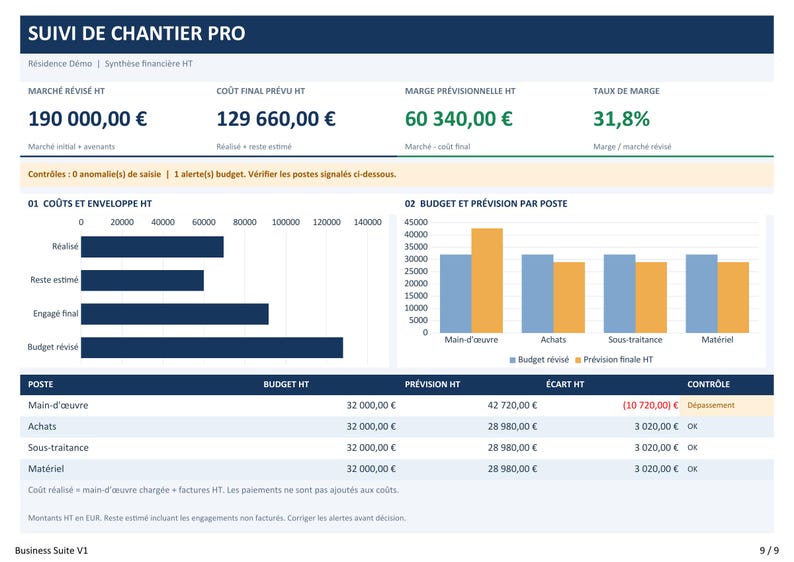Click the Contrôles alert banner text
The width and height of the screenshot is (794, 562).
[212, 174]
